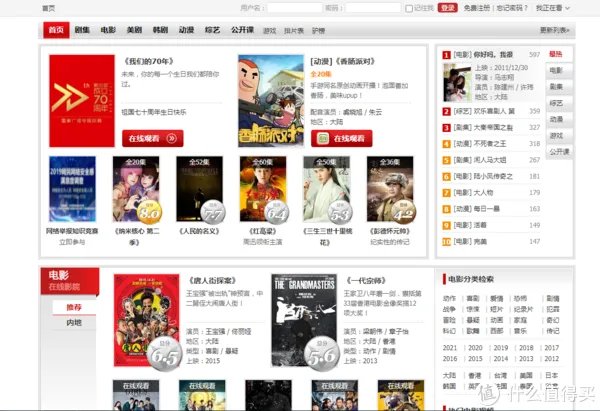Open rank 3 [剧集] 大秦帝国 entry

click(483, 127)
